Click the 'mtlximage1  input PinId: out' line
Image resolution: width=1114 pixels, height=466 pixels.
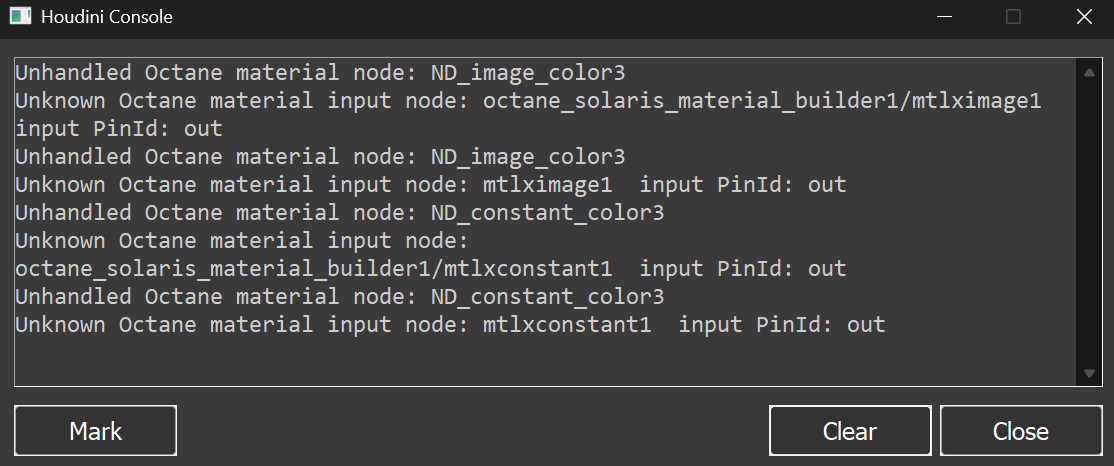[431, 185]
